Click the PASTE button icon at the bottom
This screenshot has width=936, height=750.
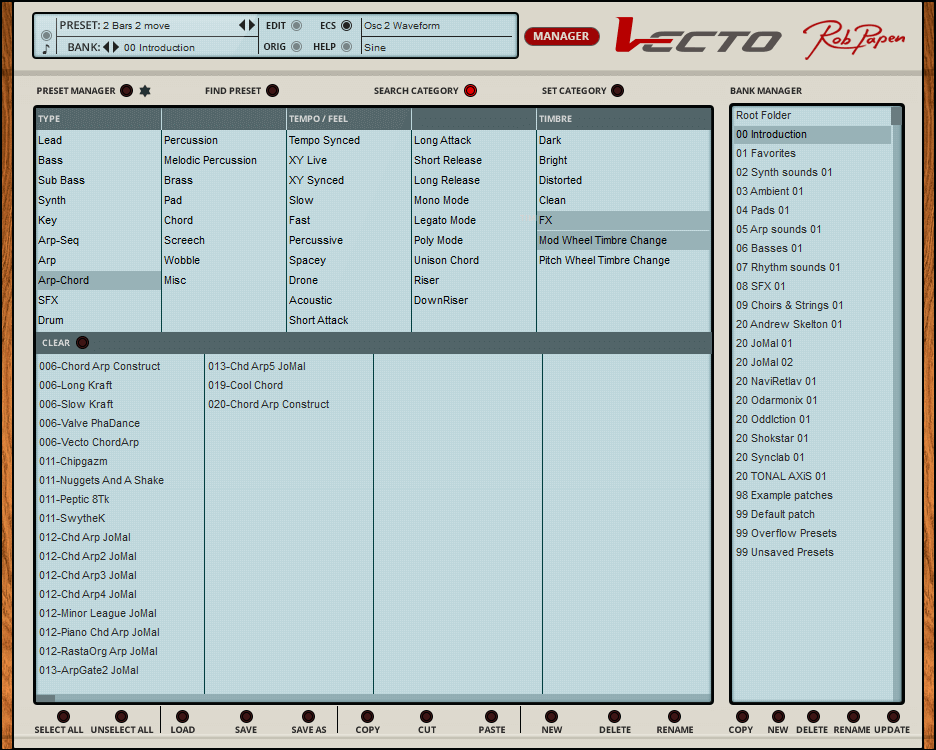pos(492,716)
